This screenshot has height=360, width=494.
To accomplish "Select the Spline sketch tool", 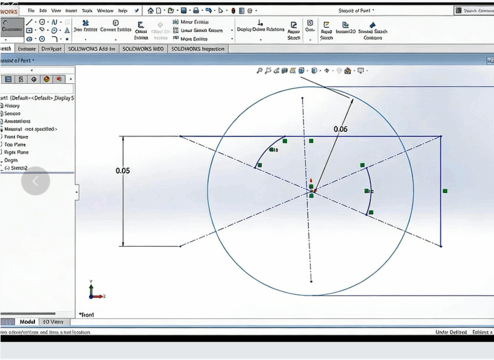I will [x=54, y=22].
